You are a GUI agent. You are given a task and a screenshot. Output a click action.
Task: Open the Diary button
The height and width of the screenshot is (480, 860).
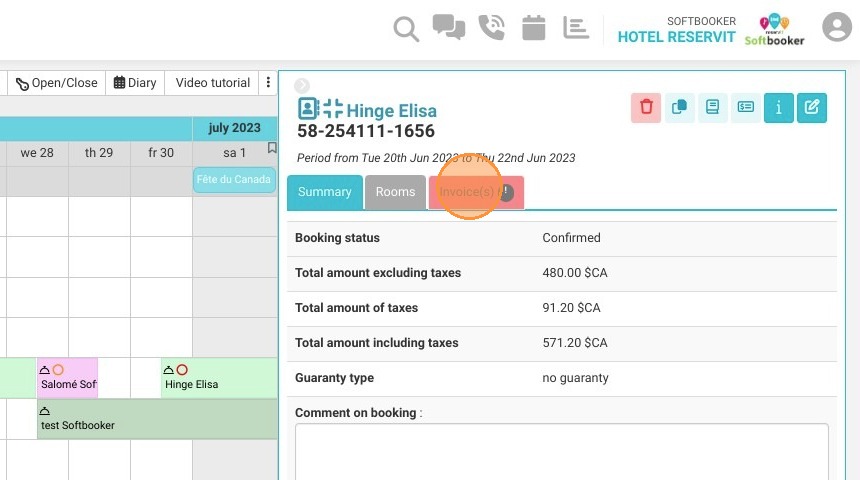point(135,83)
